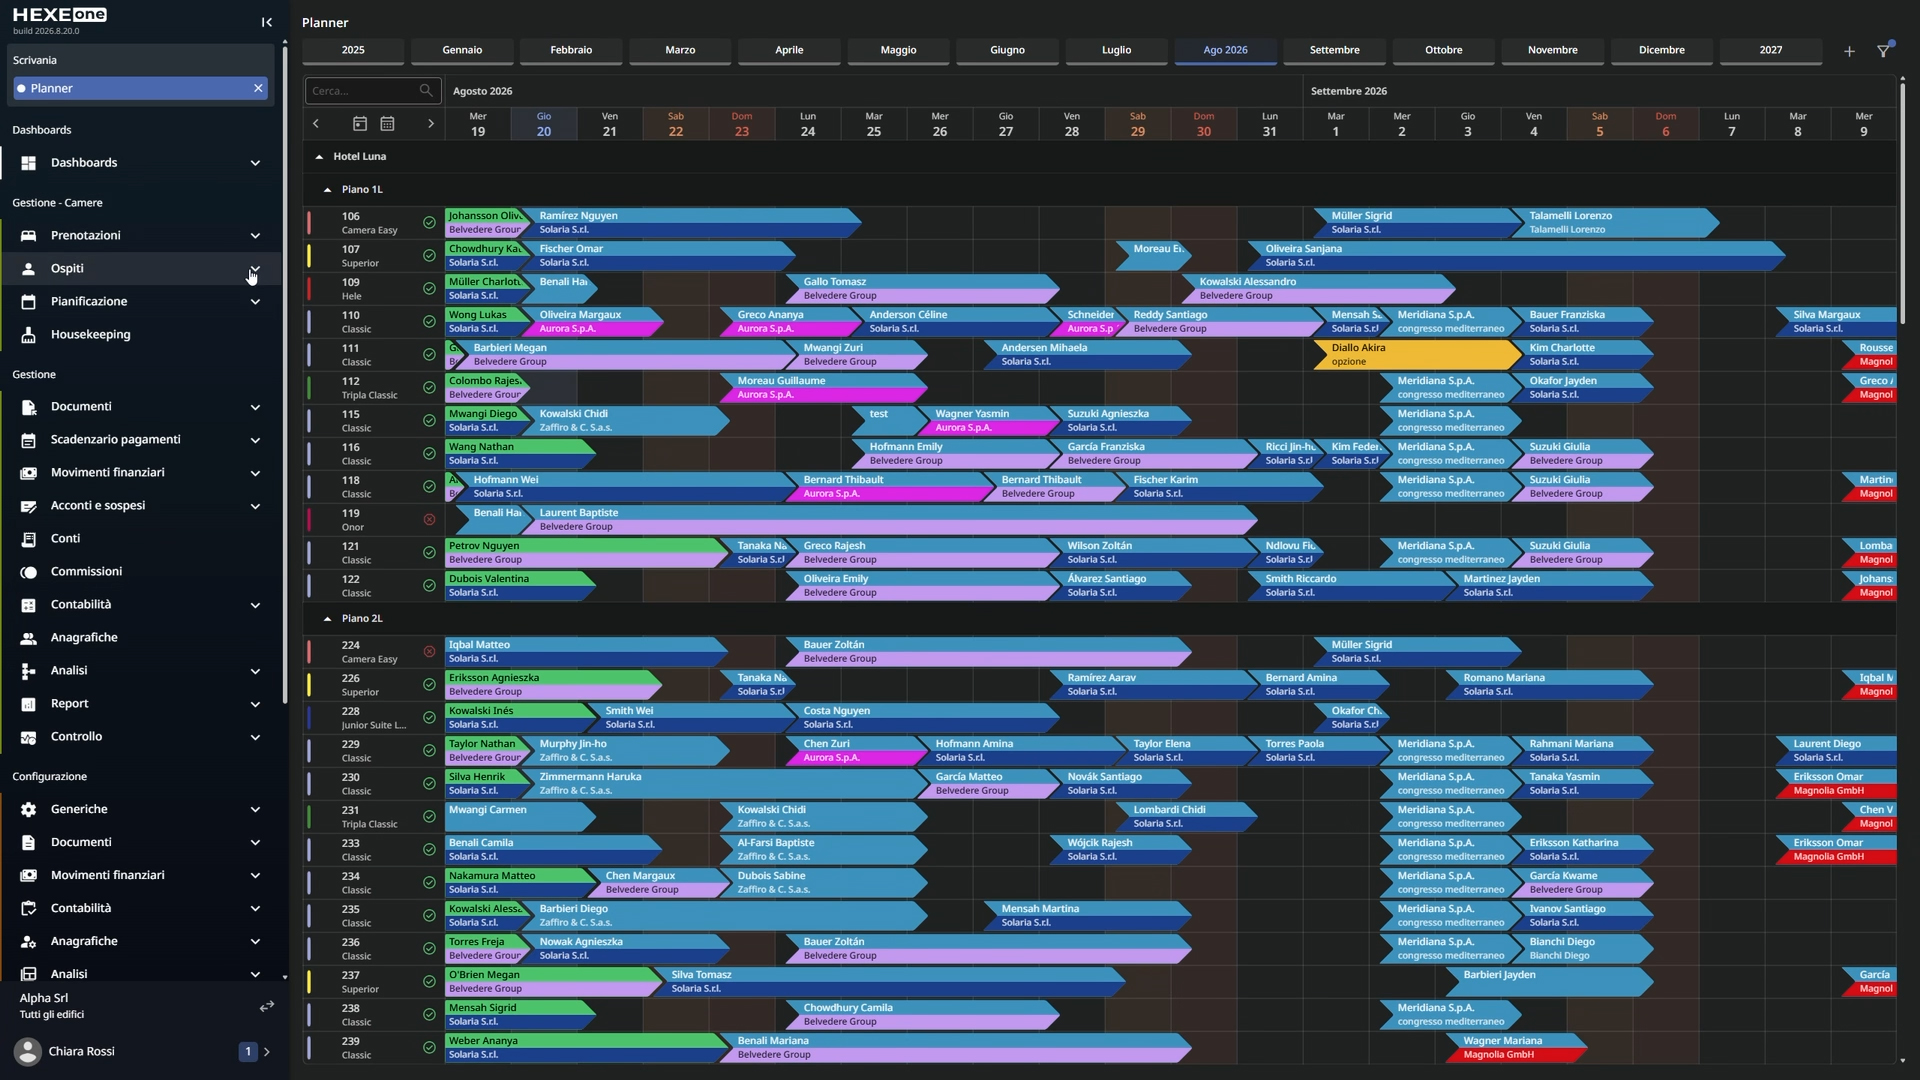Viewport: 1920px width, 1080px height.
Task: Toggle the red status icon for room 224
Action: point(429,652)
